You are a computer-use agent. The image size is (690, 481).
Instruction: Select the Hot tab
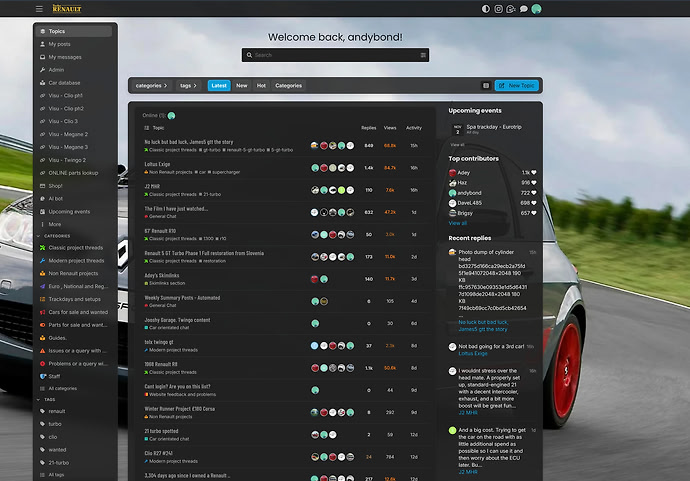[261, 85]
